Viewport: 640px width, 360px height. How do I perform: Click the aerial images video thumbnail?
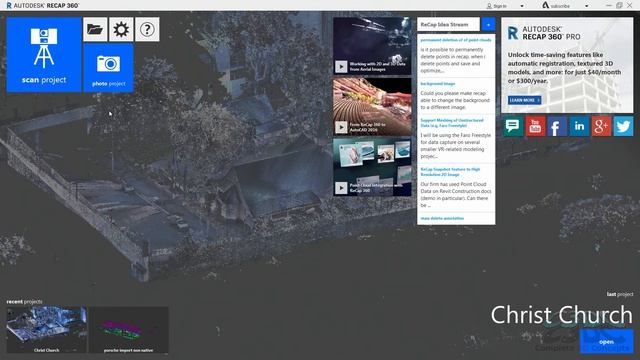coord(372,46)
